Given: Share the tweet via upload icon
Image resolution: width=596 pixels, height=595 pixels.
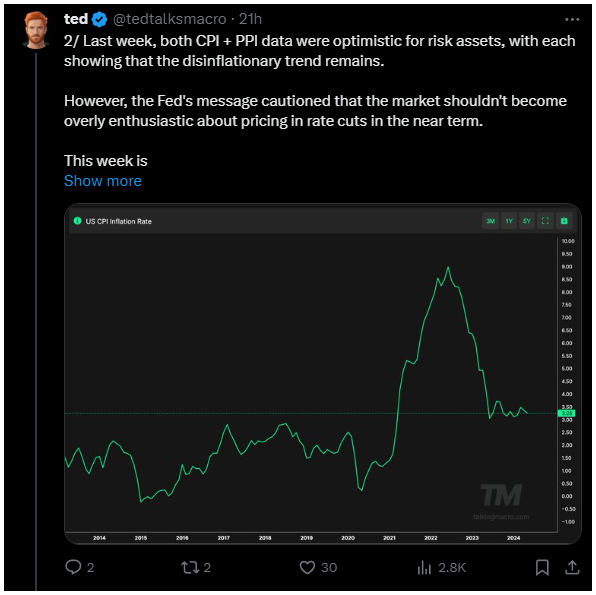Looking at the screenshot, I should 572,567.
